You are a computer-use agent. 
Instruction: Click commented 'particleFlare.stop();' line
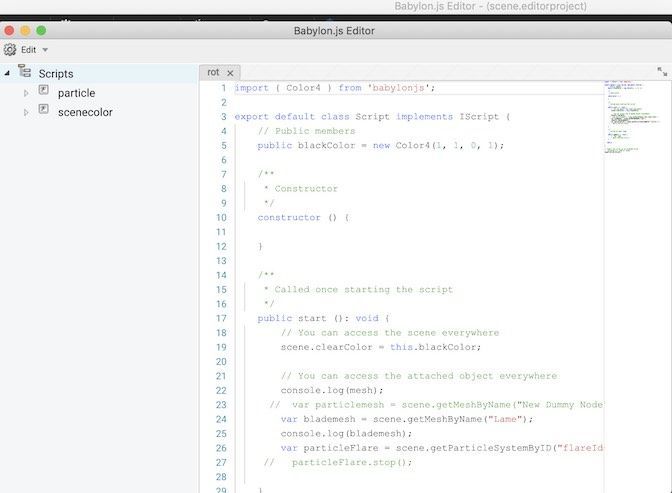click(x=351, y=463)
